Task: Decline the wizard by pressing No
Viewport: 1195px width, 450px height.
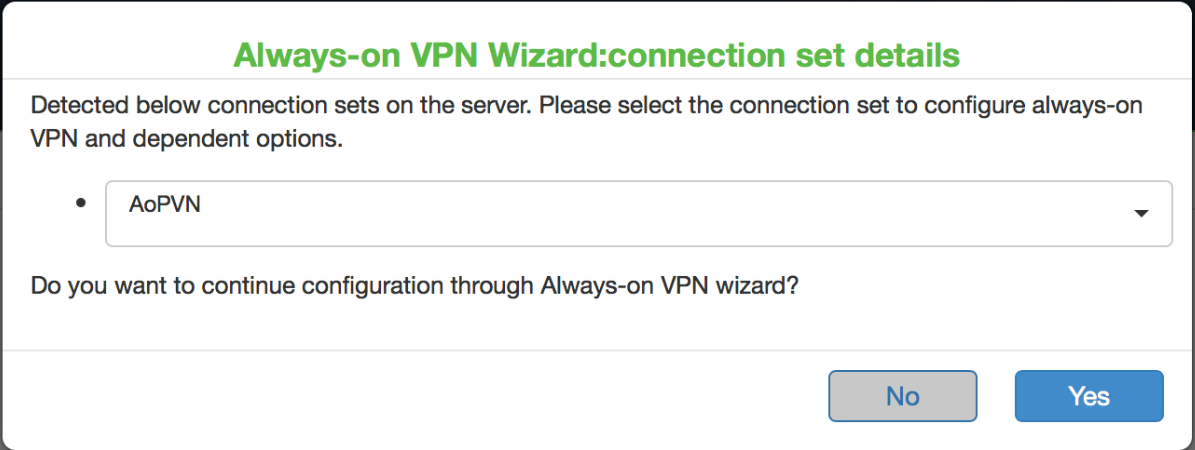Action: point(902,396)
